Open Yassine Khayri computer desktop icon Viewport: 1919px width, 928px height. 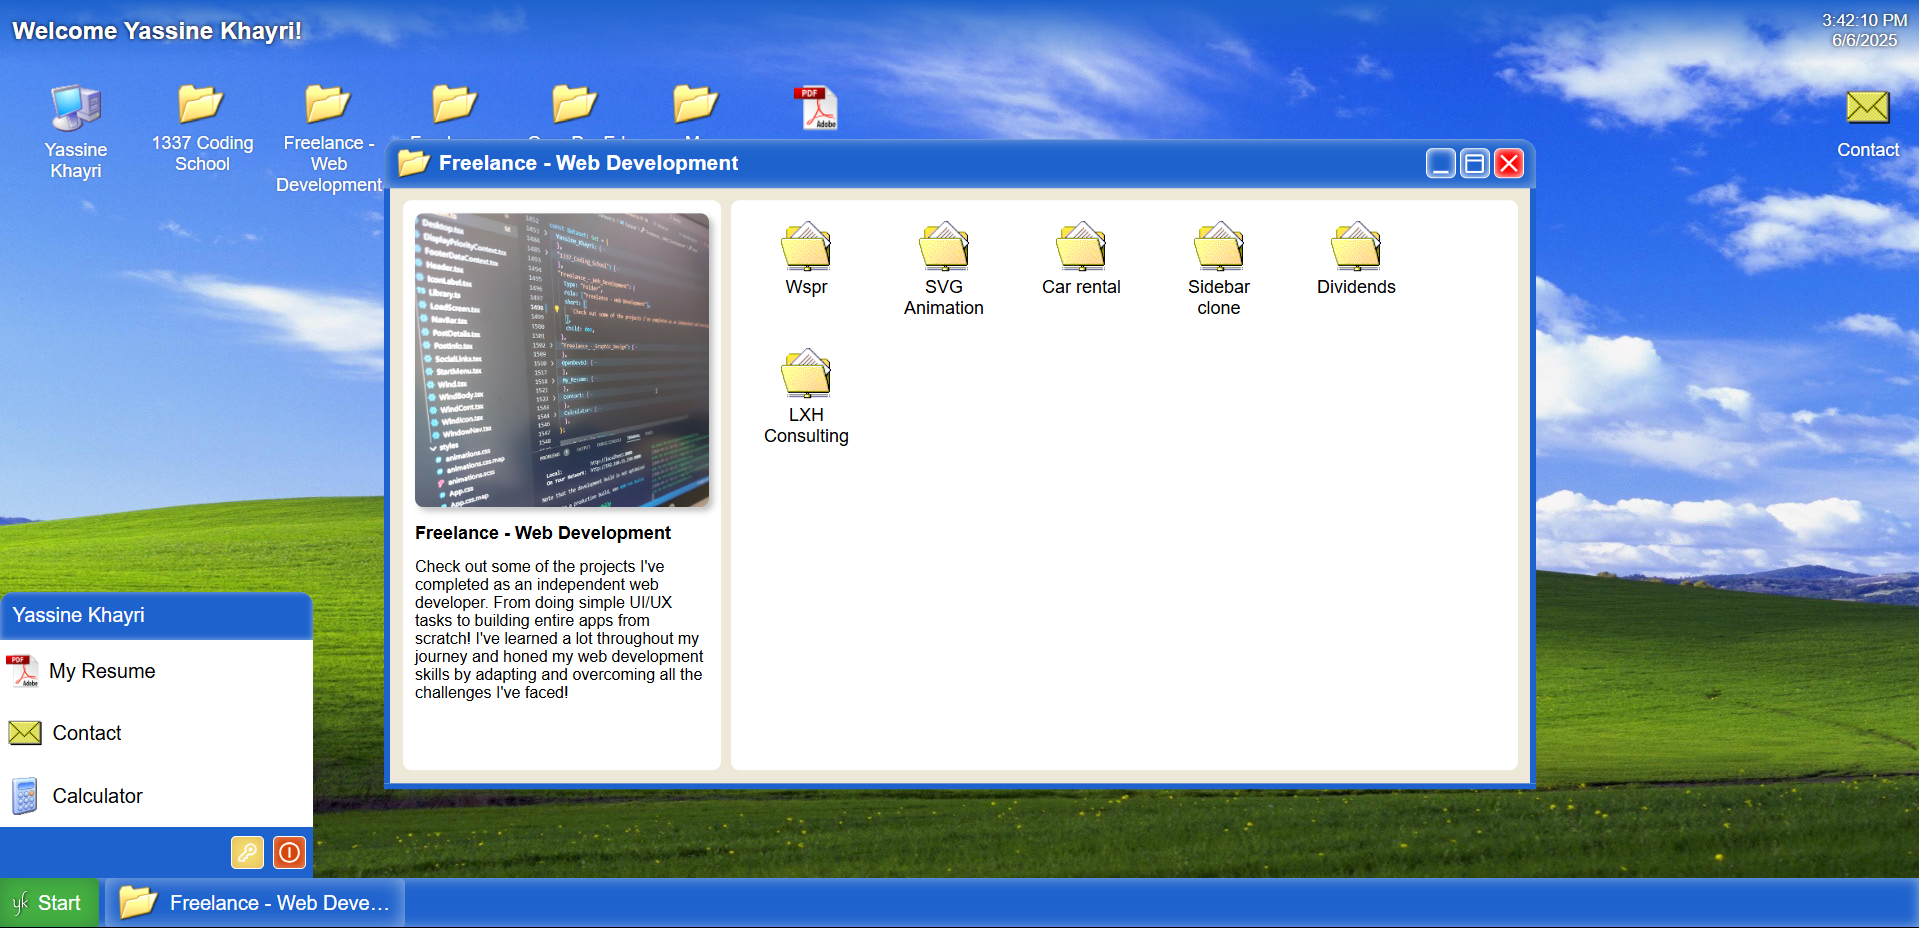tap(76, 132)
